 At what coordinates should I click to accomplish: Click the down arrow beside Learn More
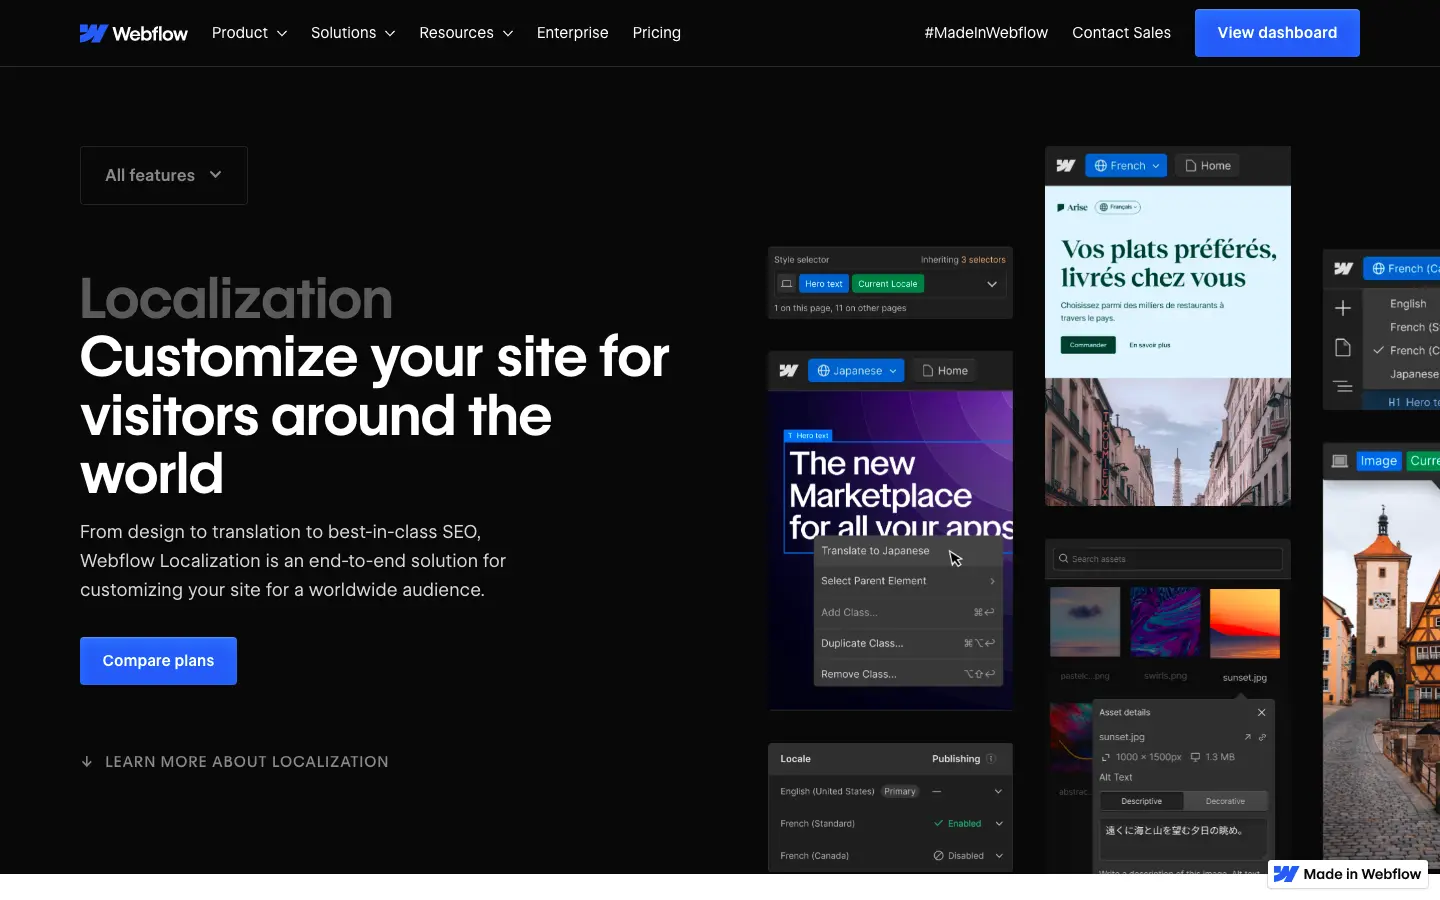click(x=87, y=762)
